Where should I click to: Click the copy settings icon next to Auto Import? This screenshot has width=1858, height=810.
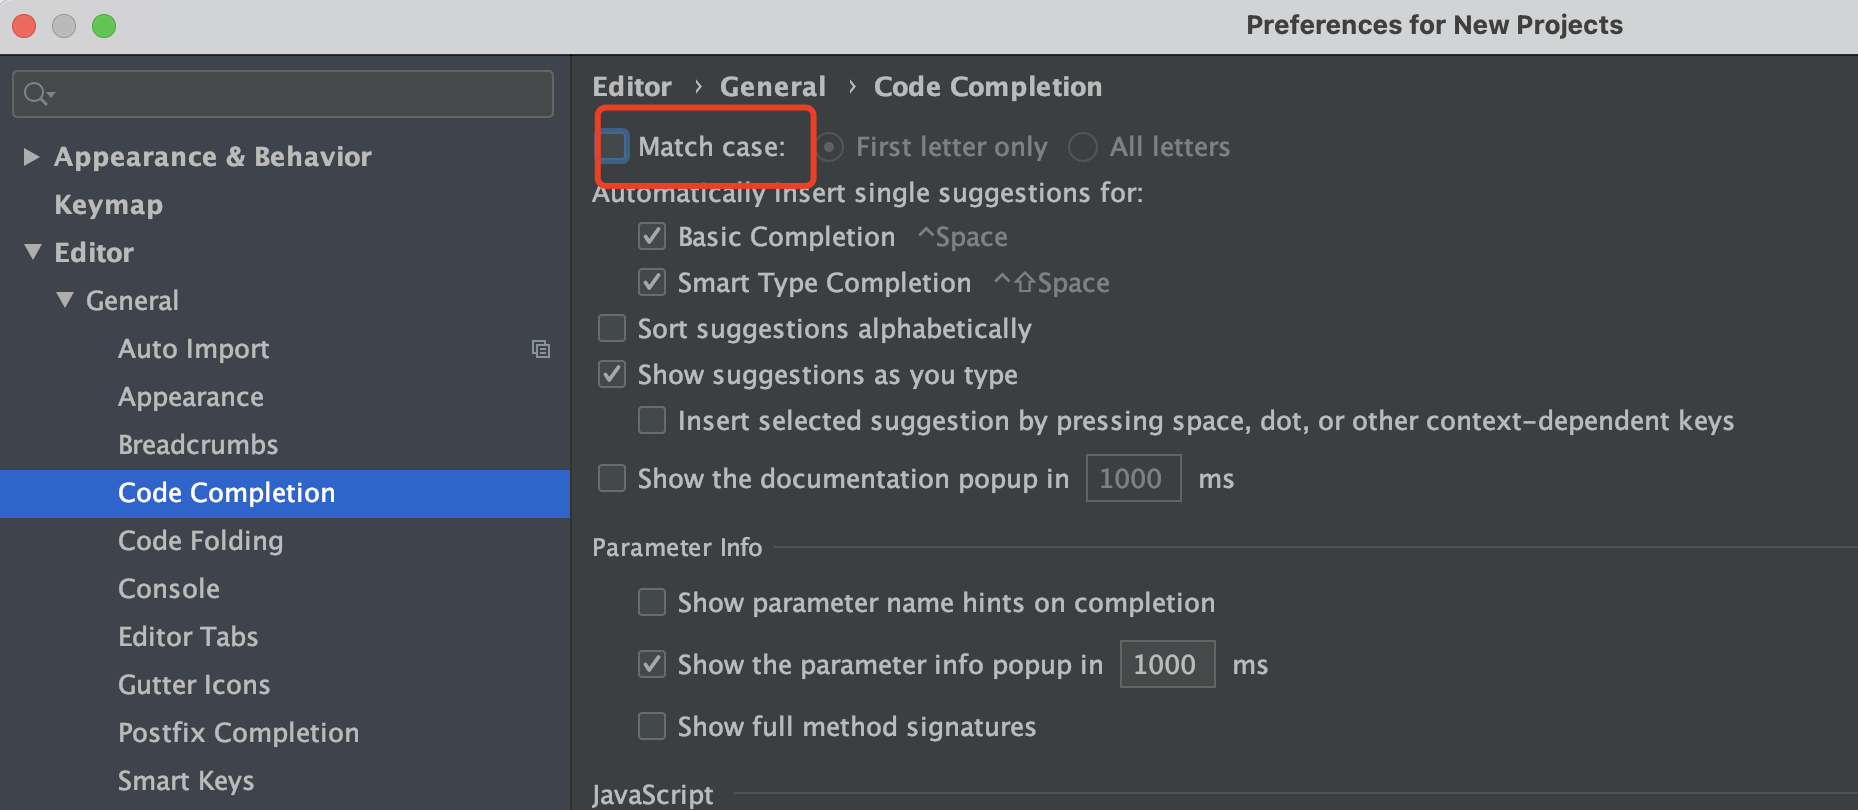(541, 349)
